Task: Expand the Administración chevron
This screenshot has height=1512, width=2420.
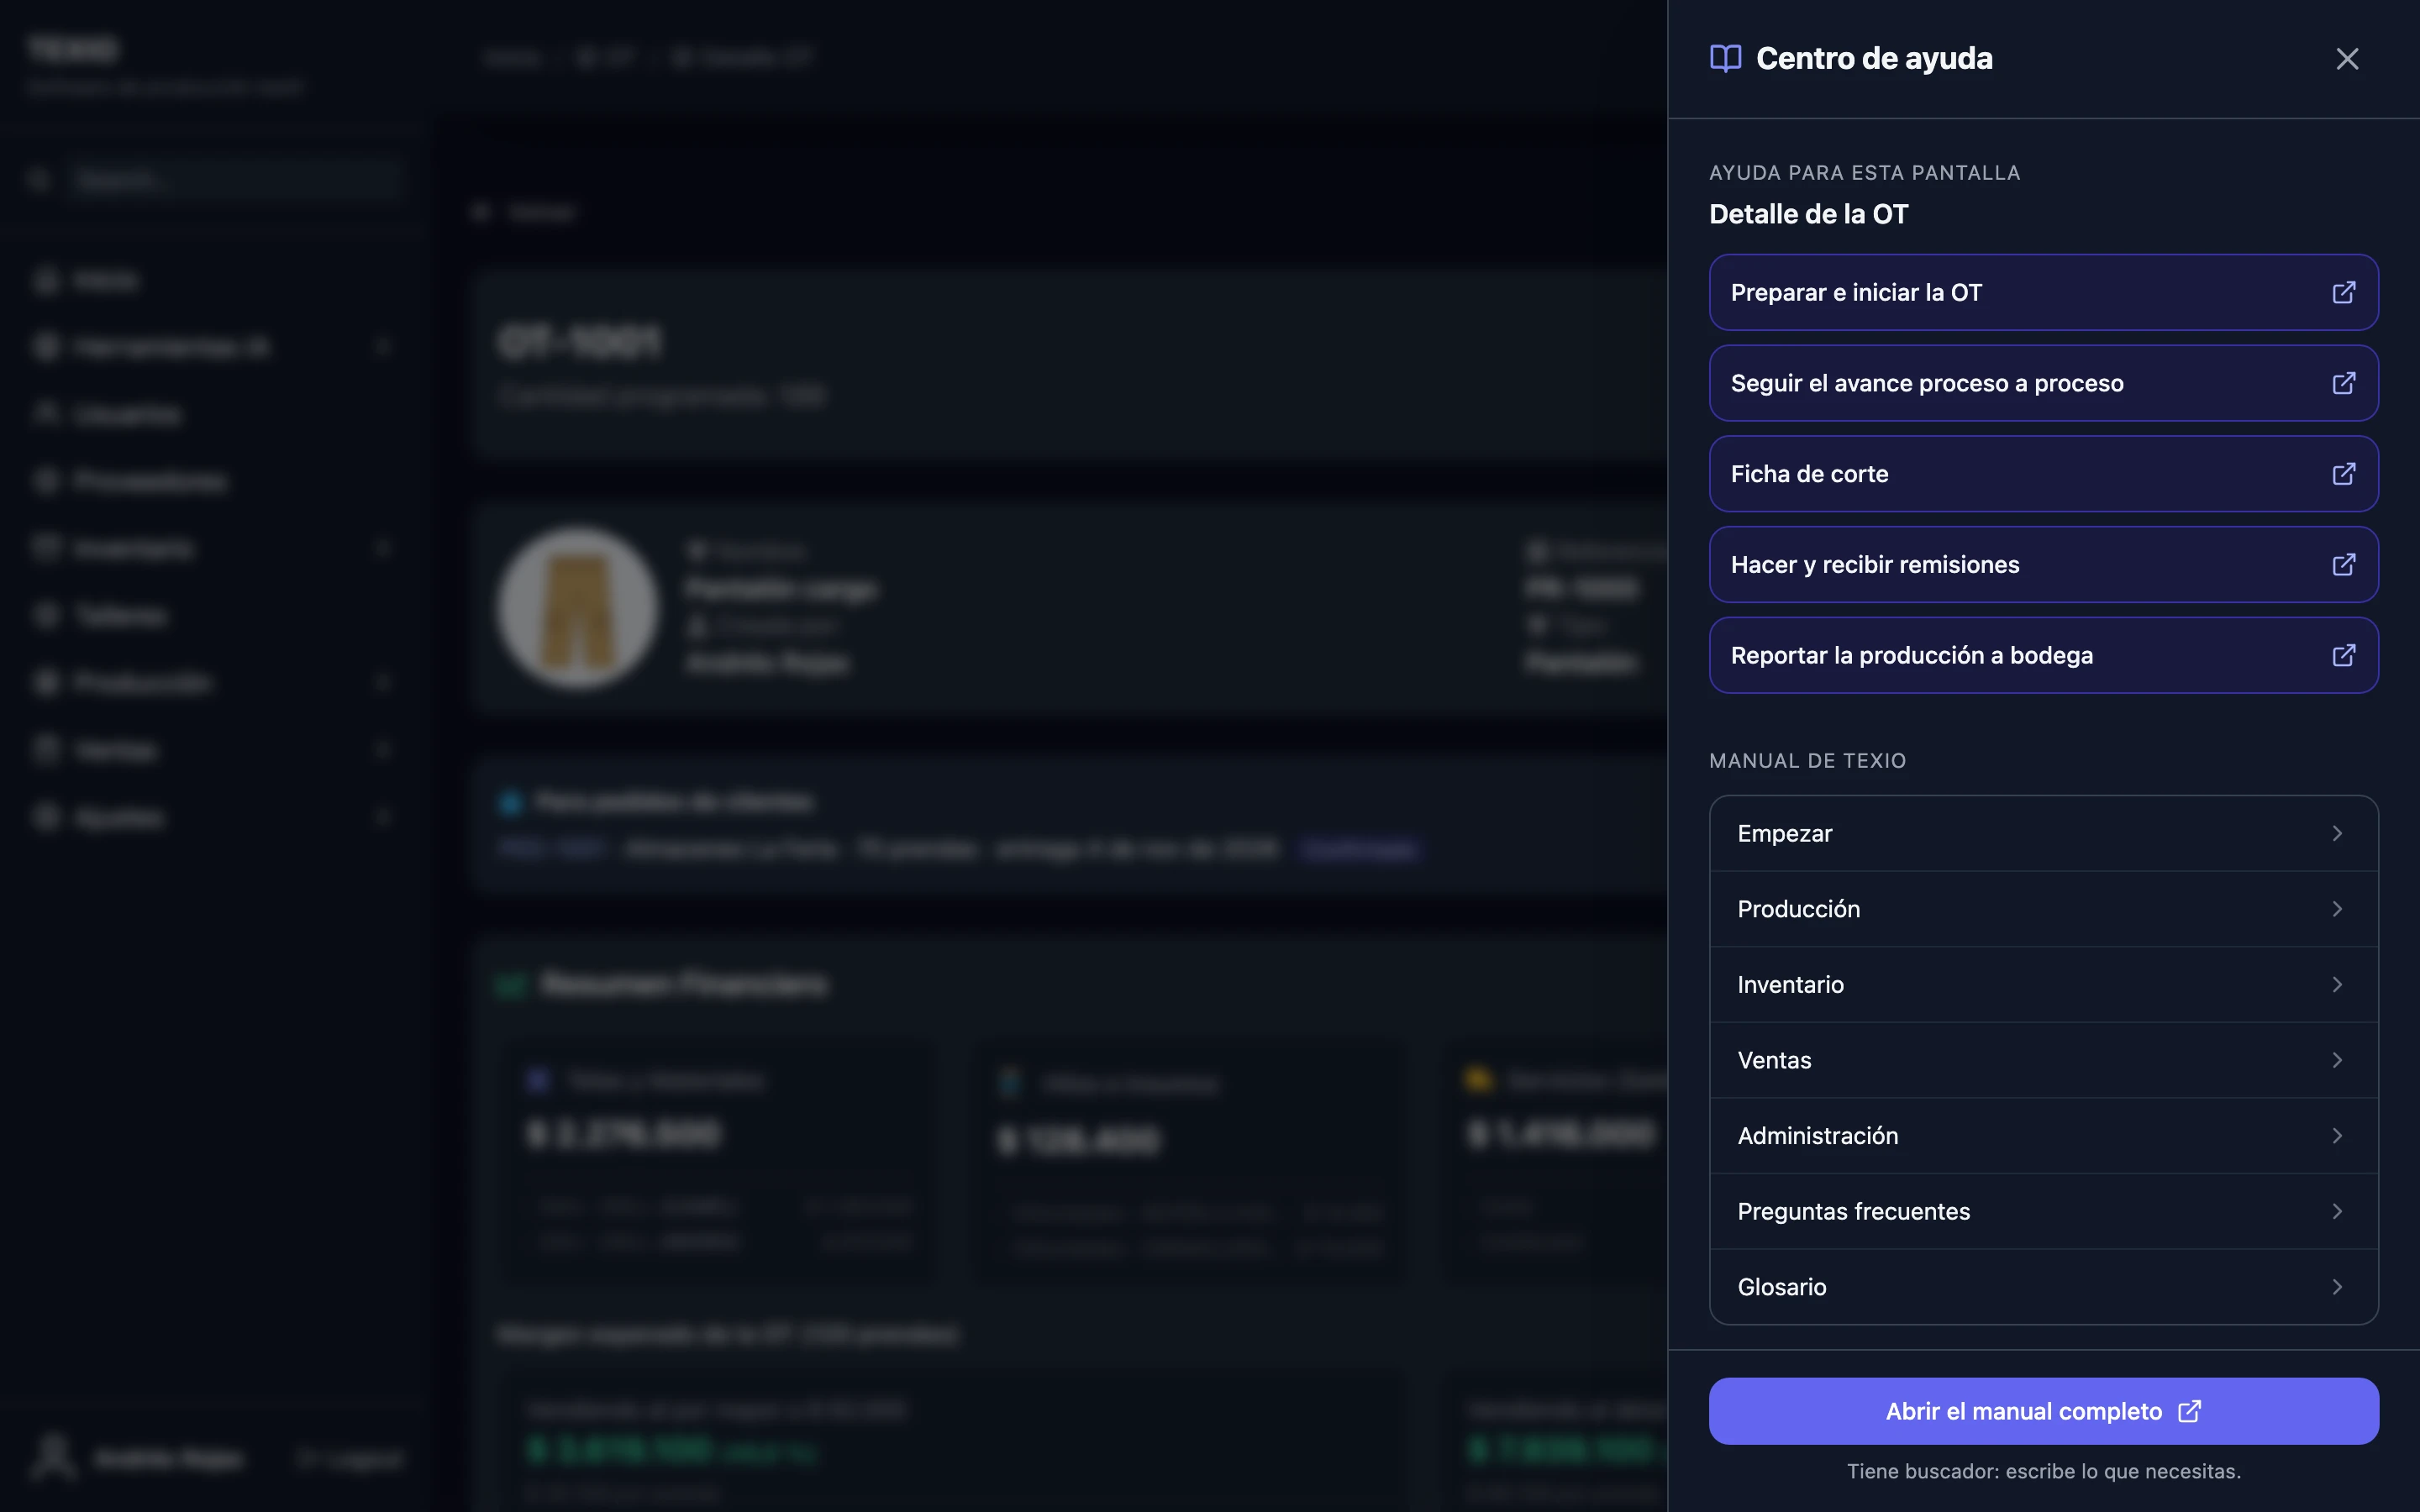Action: [x=2337, y=1136]
